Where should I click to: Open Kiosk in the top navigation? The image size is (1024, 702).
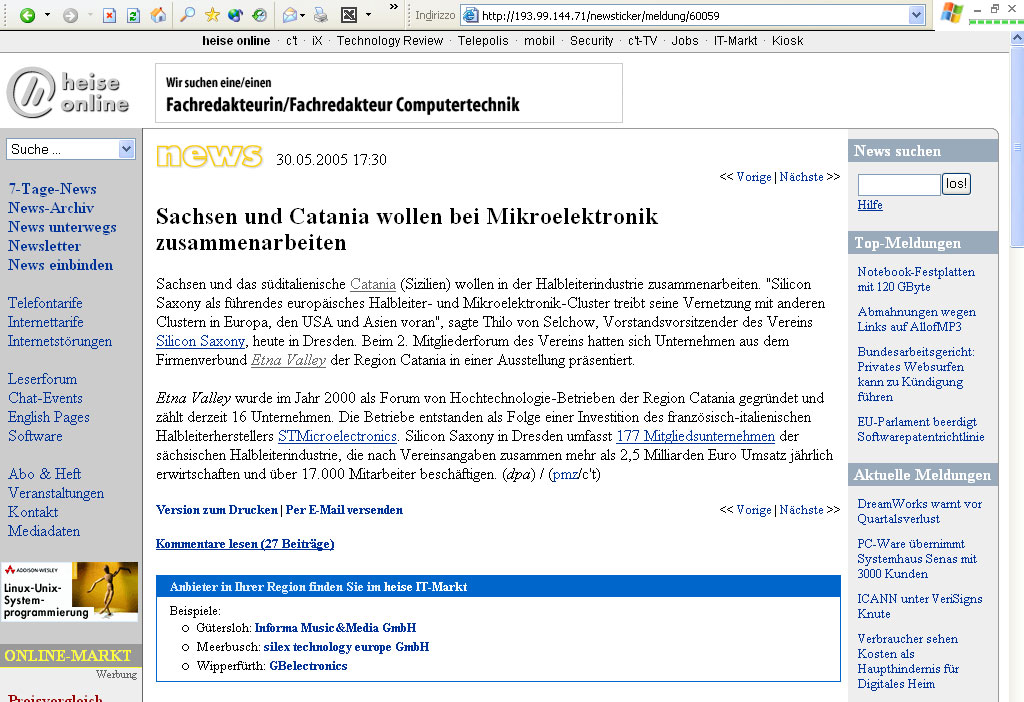(788, 40)
